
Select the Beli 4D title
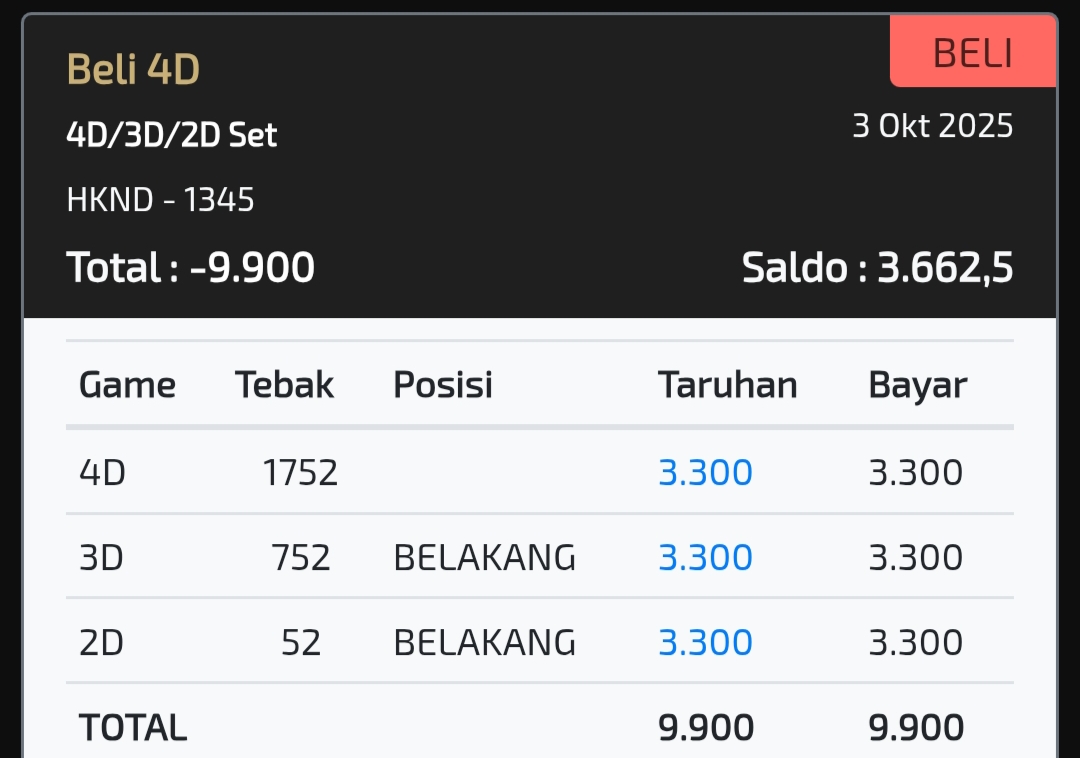133,70
